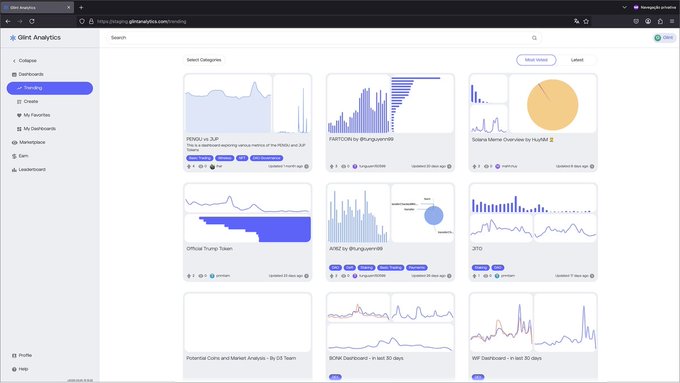Screen dimensions: 680x383
Task: Click Payments tag on AI16Z card
Action: pos(417,268)
